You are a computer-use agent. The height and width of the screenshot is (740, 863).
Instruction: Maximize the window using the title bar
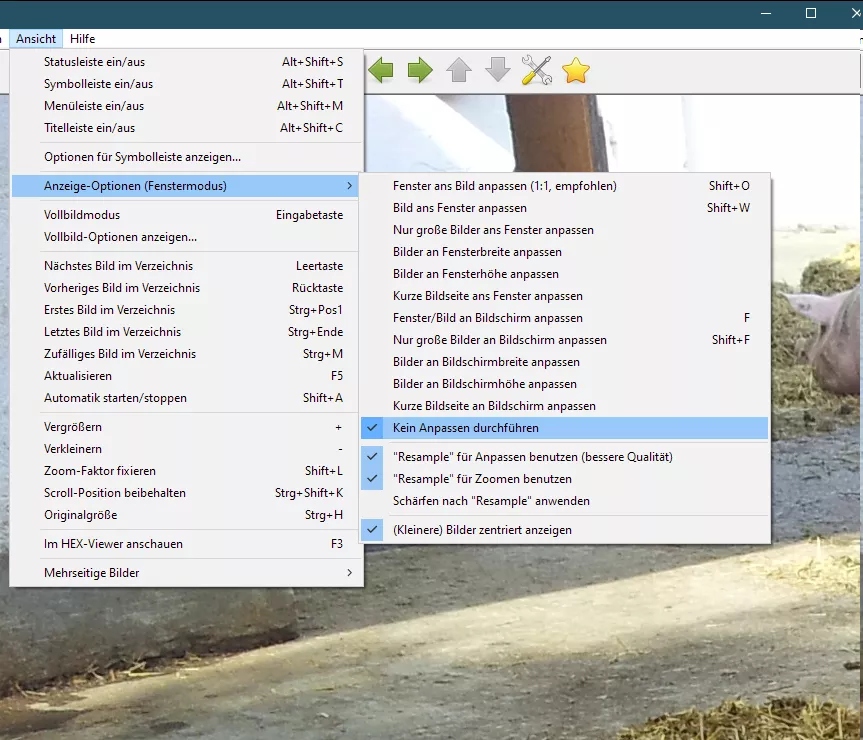point(811,13)
